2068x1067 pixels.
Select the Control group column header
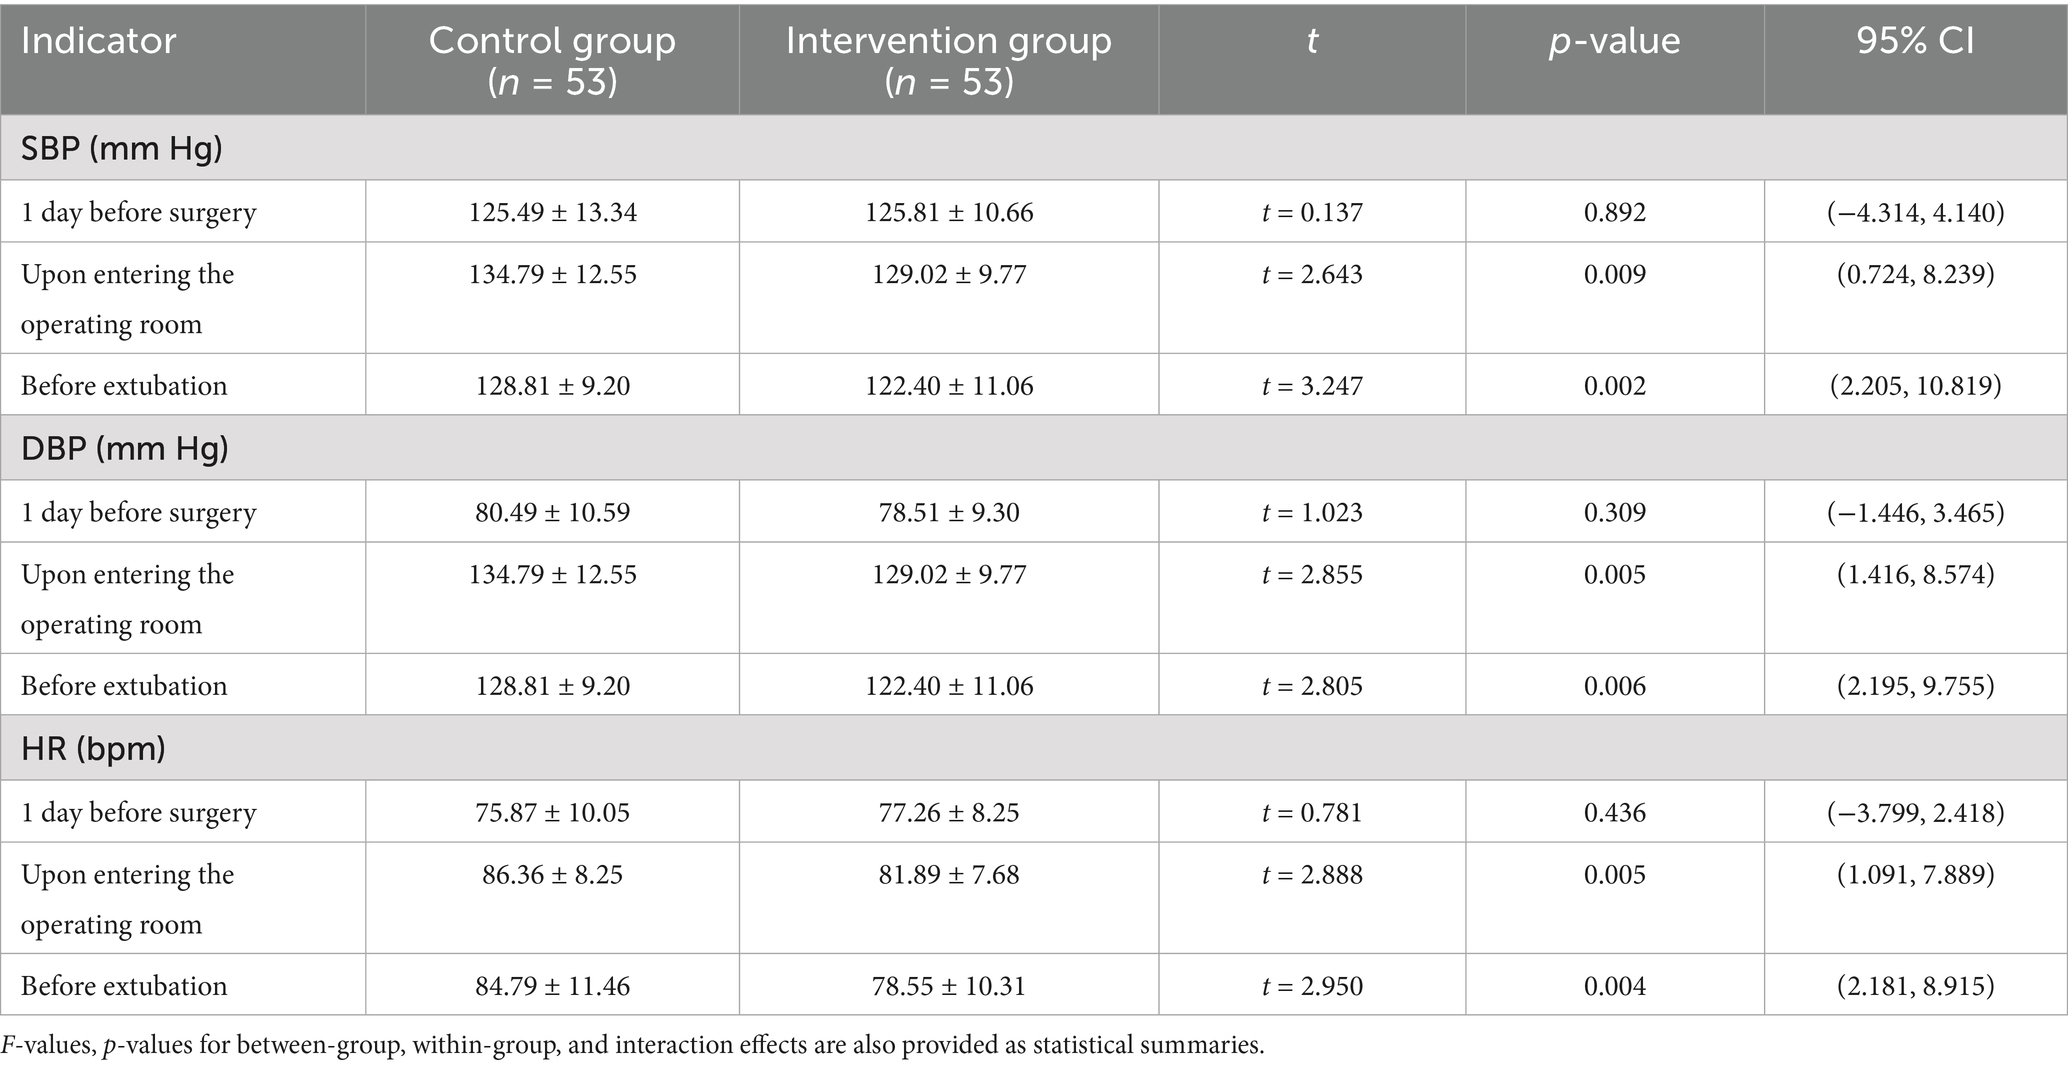tap(552, 60)
